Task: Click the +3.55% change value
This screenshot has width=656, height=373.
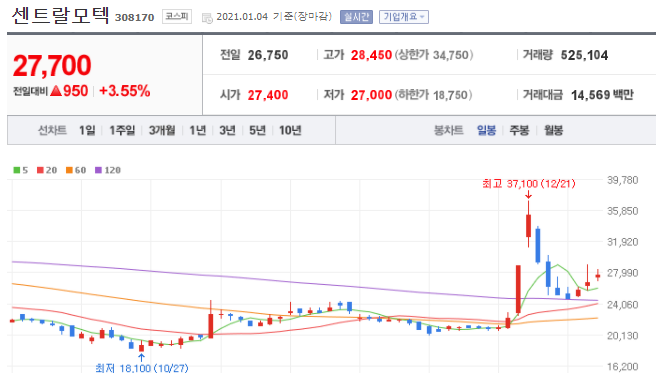Action: (125, 91)
